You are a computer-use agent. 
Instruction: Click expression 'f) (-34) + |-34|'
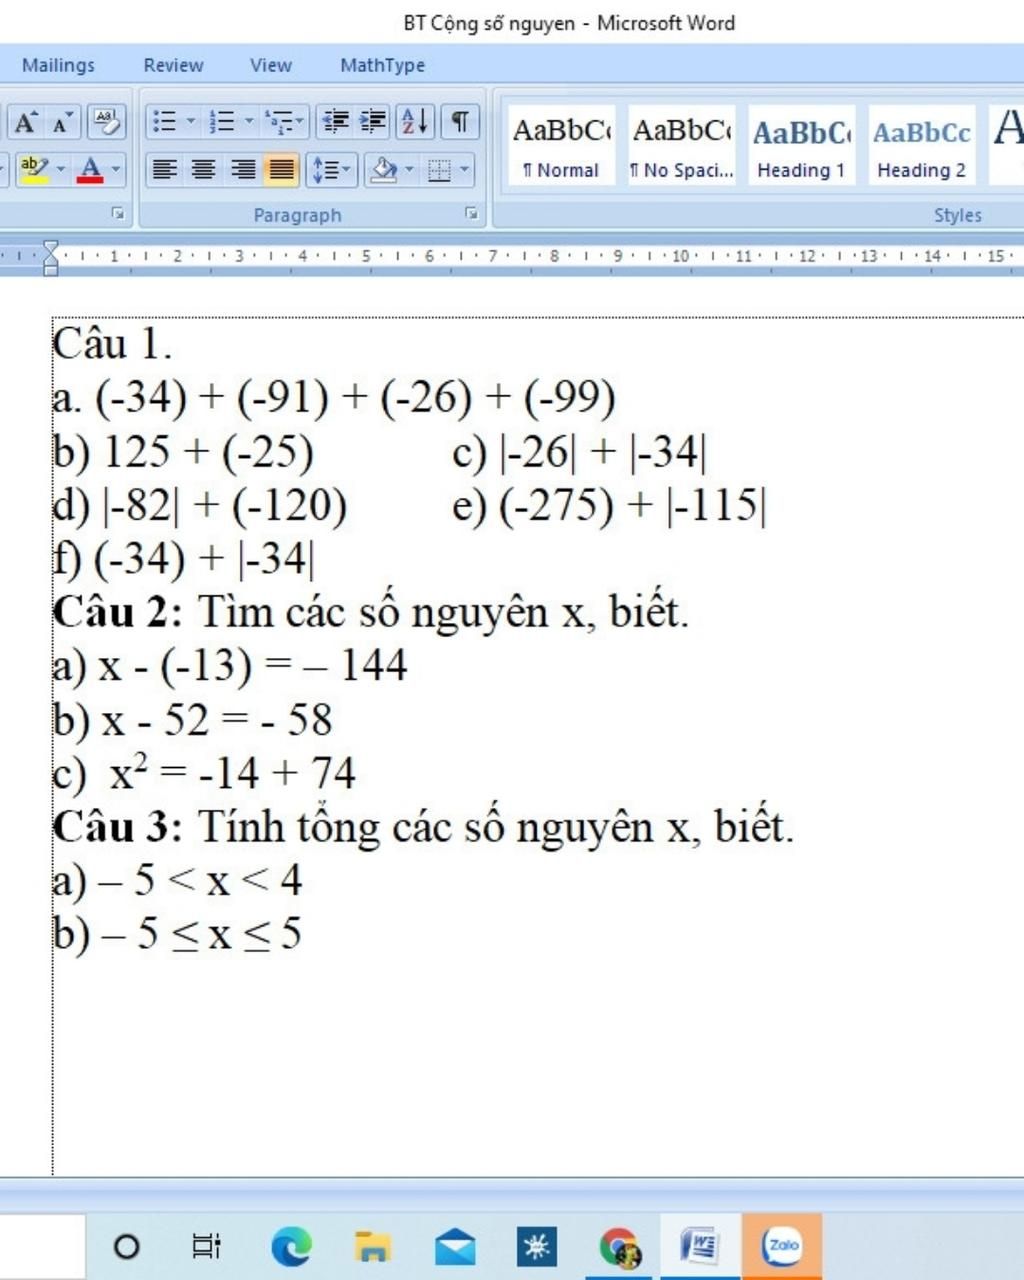(x=184, y=559)
